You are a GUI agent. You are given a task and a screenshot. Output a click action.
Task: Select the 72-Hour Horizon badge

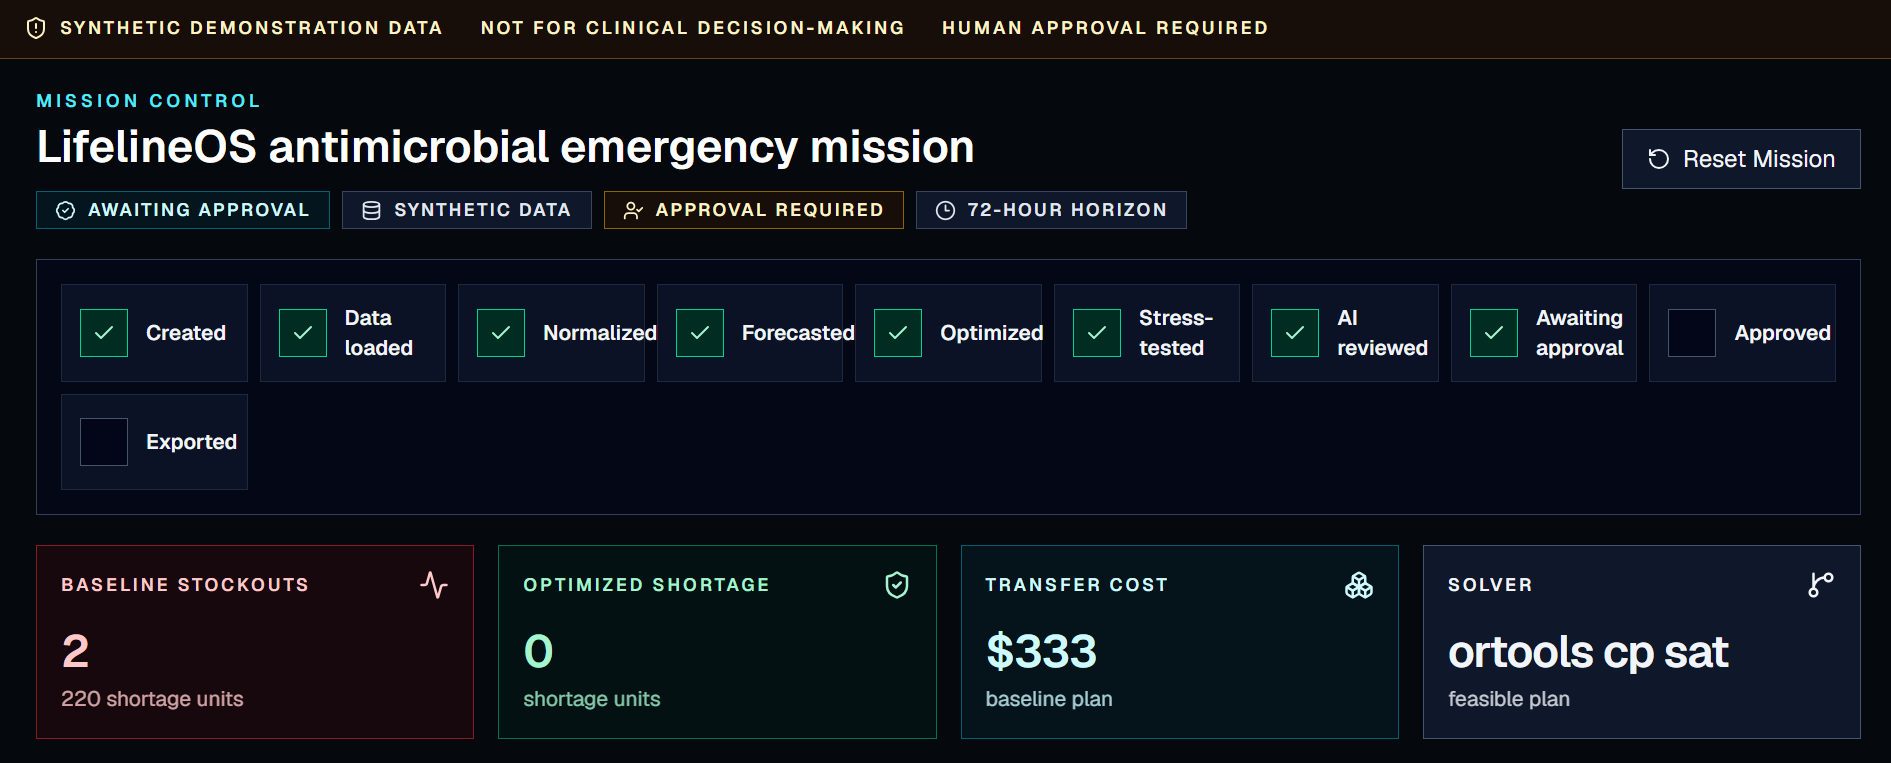coord(1051,210)
